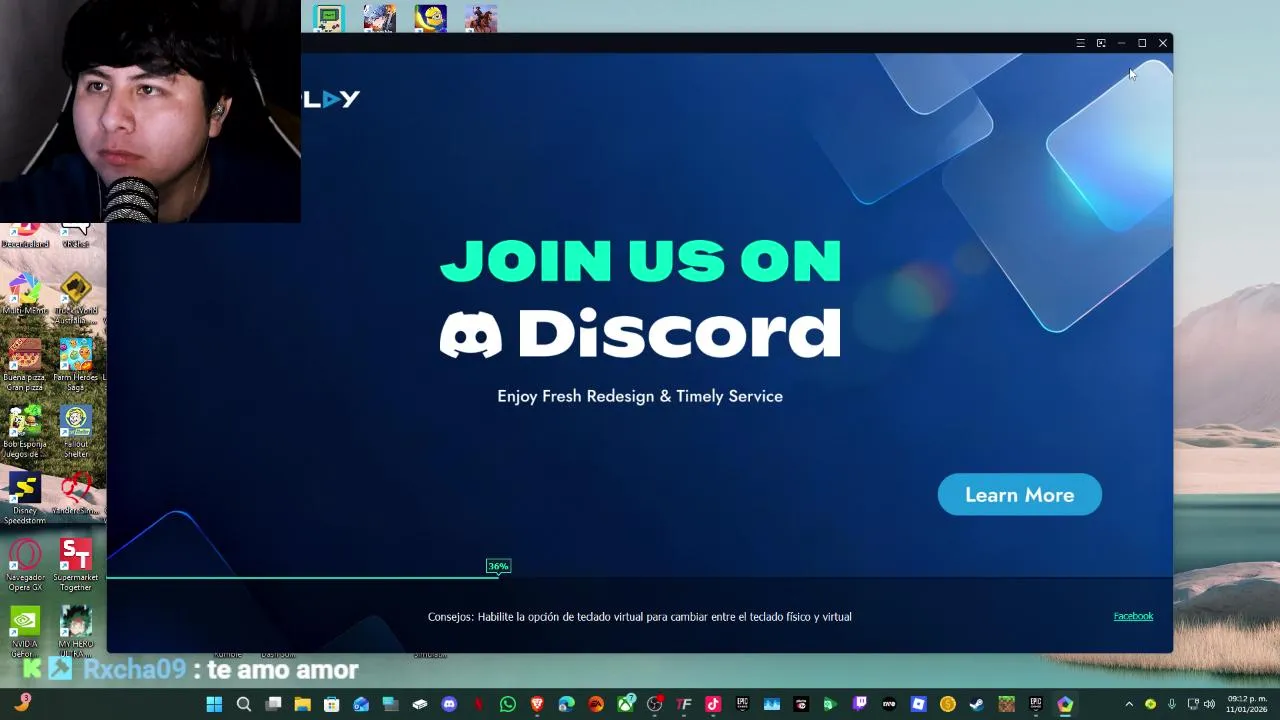Open File Explorer from the taskbar
1280x720 pixels.
302,704
